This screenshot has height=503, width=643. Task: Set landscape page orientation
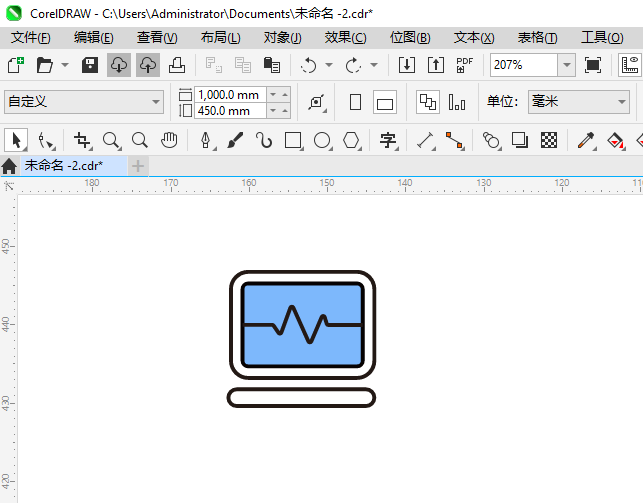click(385, 102)
